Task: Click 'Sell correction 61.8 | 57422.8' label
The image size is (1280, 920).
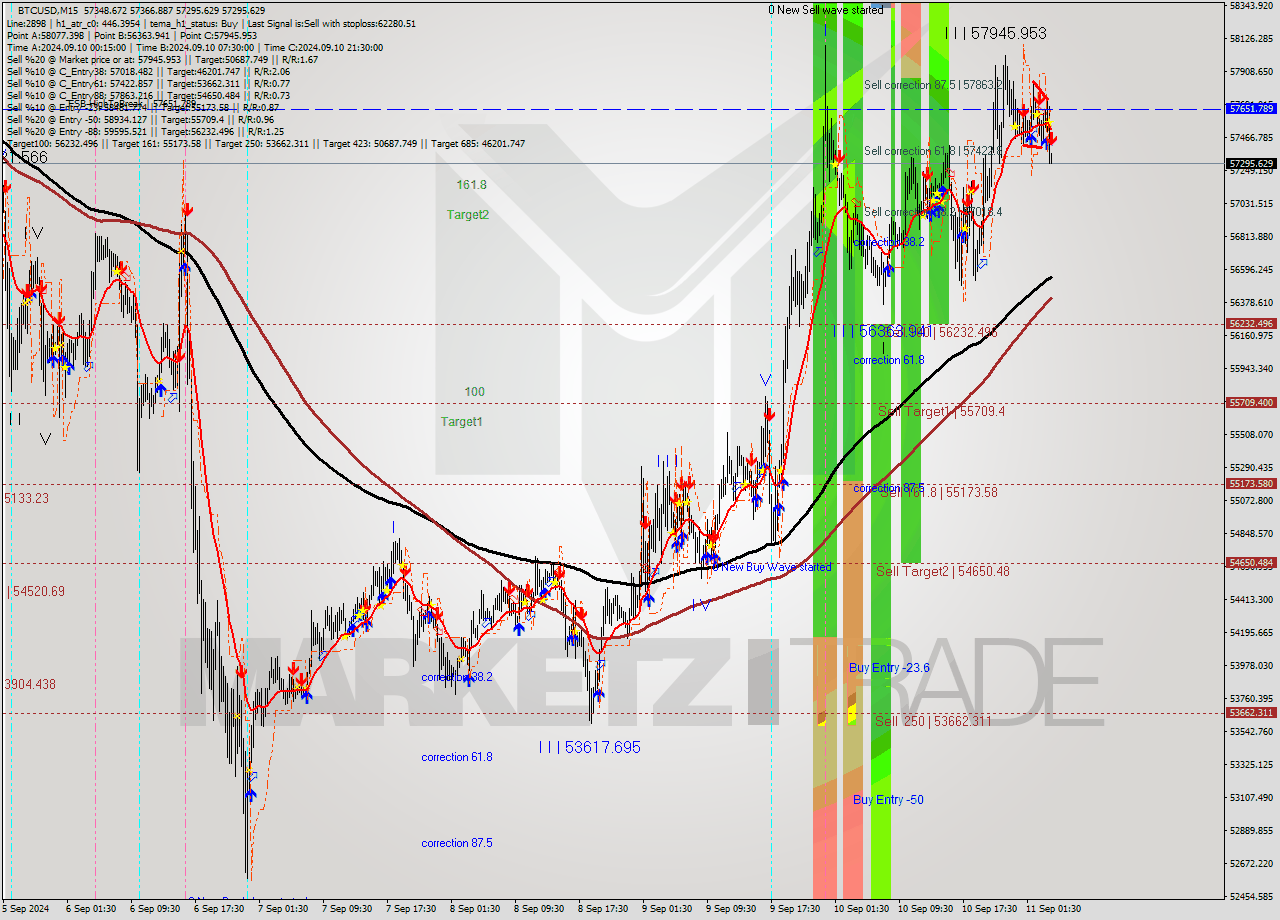Action: point(933,151)
